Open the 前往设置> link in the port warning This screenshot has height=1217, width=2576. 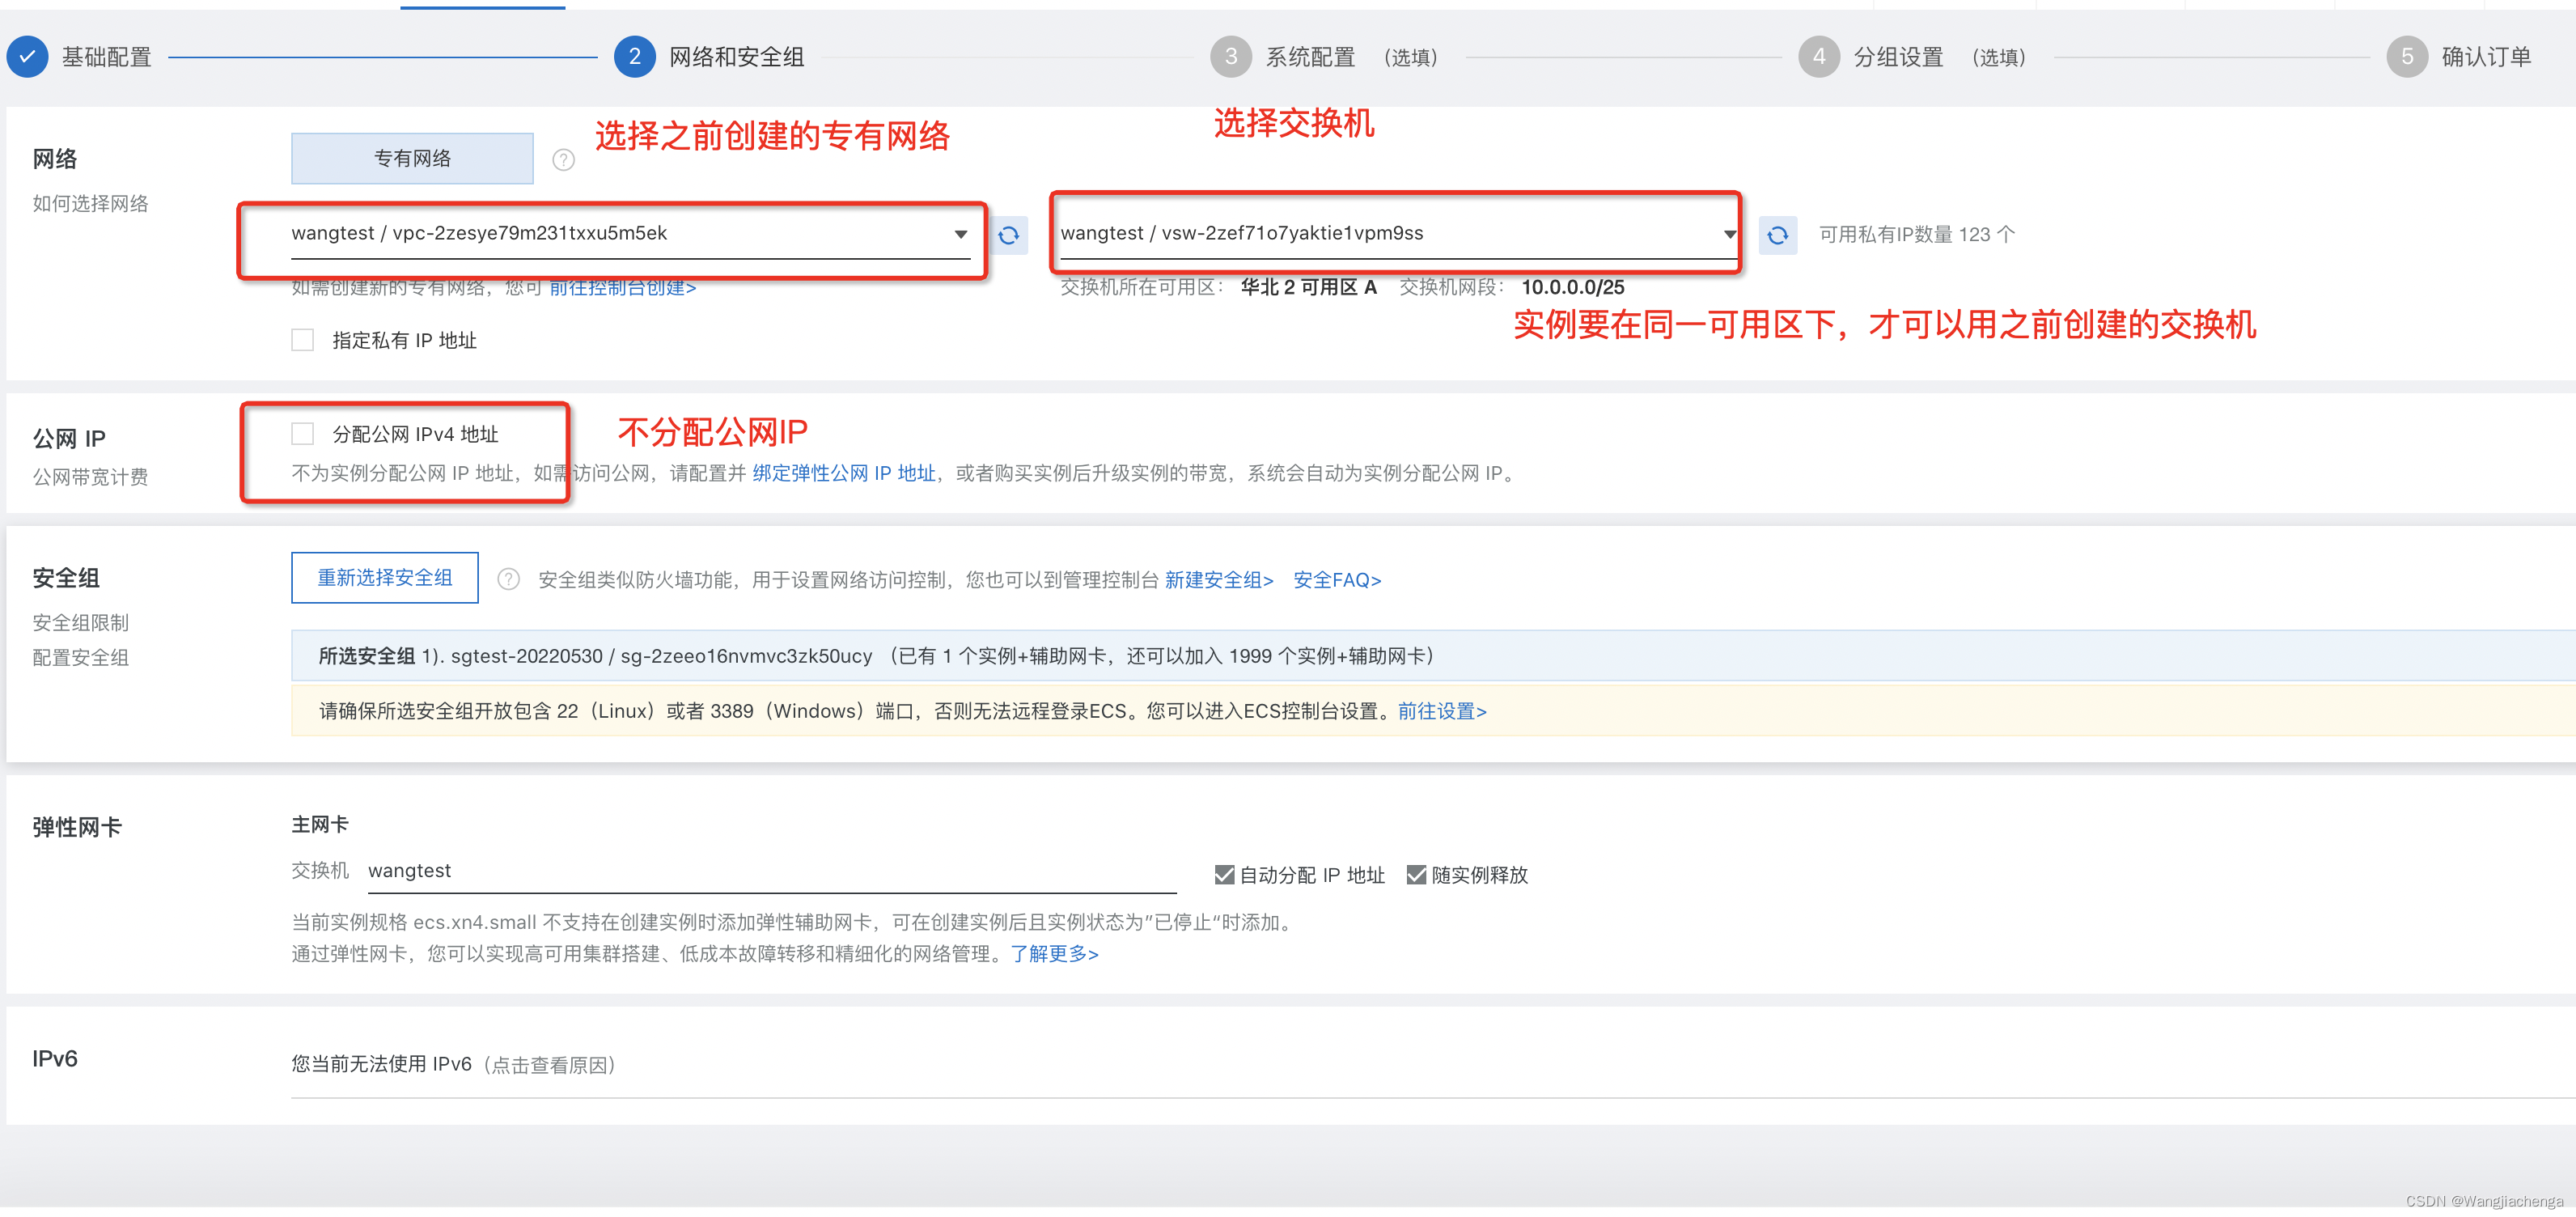1442,711
